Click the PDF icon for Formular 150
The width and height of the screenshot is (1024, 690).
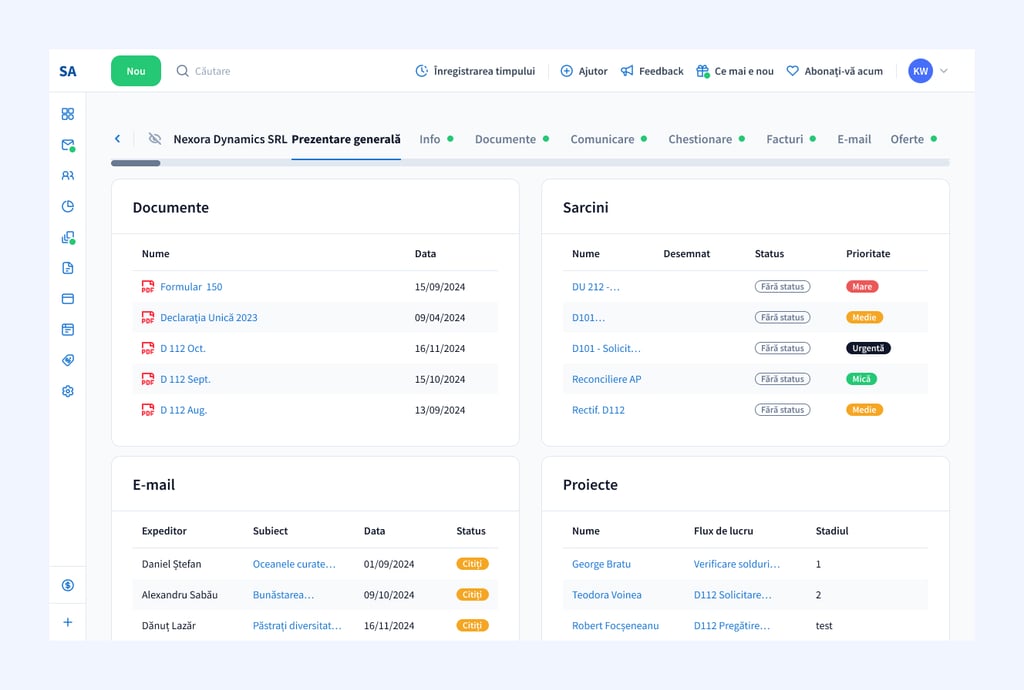tap(148, 287)
